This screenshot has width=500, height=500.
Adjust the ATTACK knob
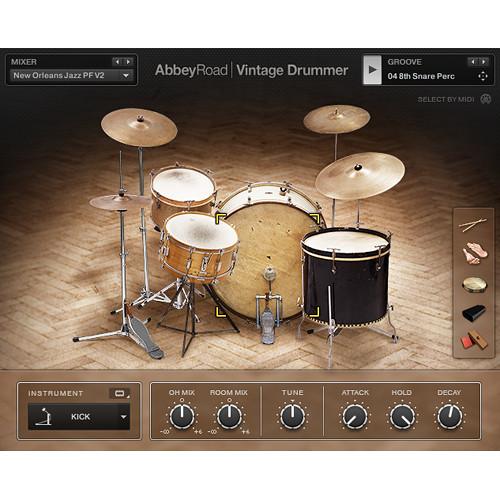point(355,416)
